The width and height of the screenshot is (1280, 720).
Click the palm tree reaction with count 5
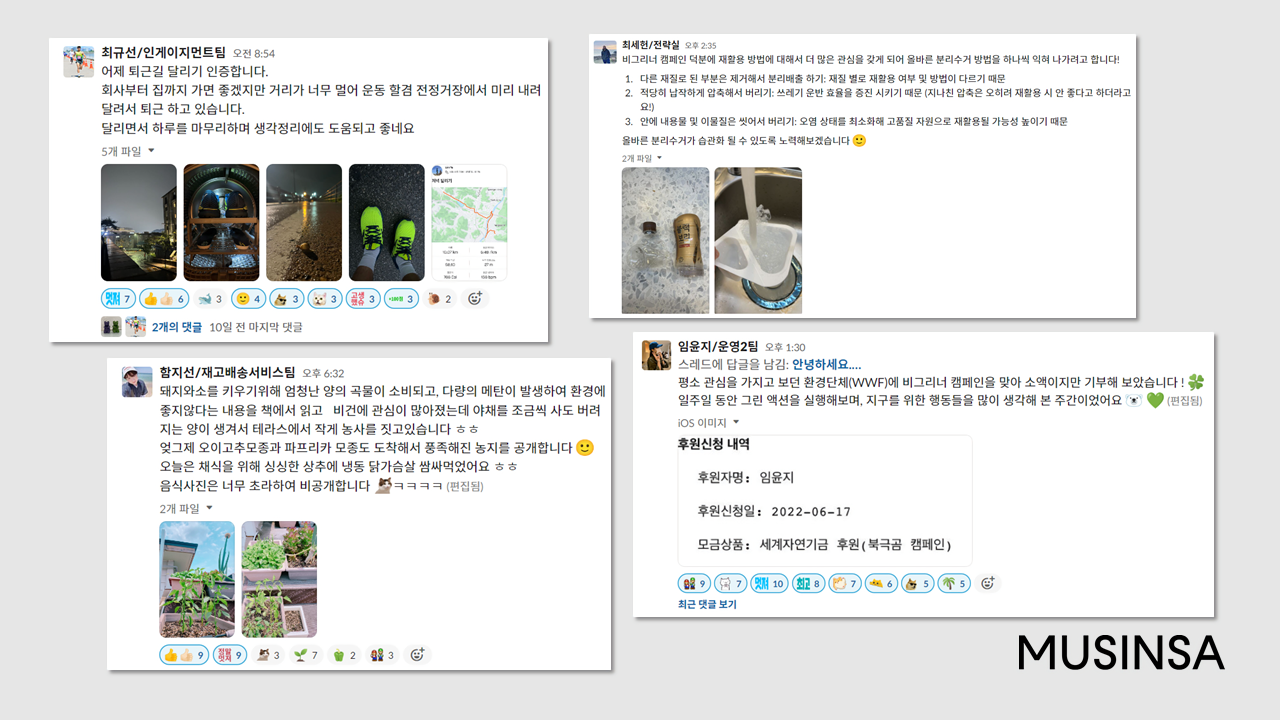954,583
